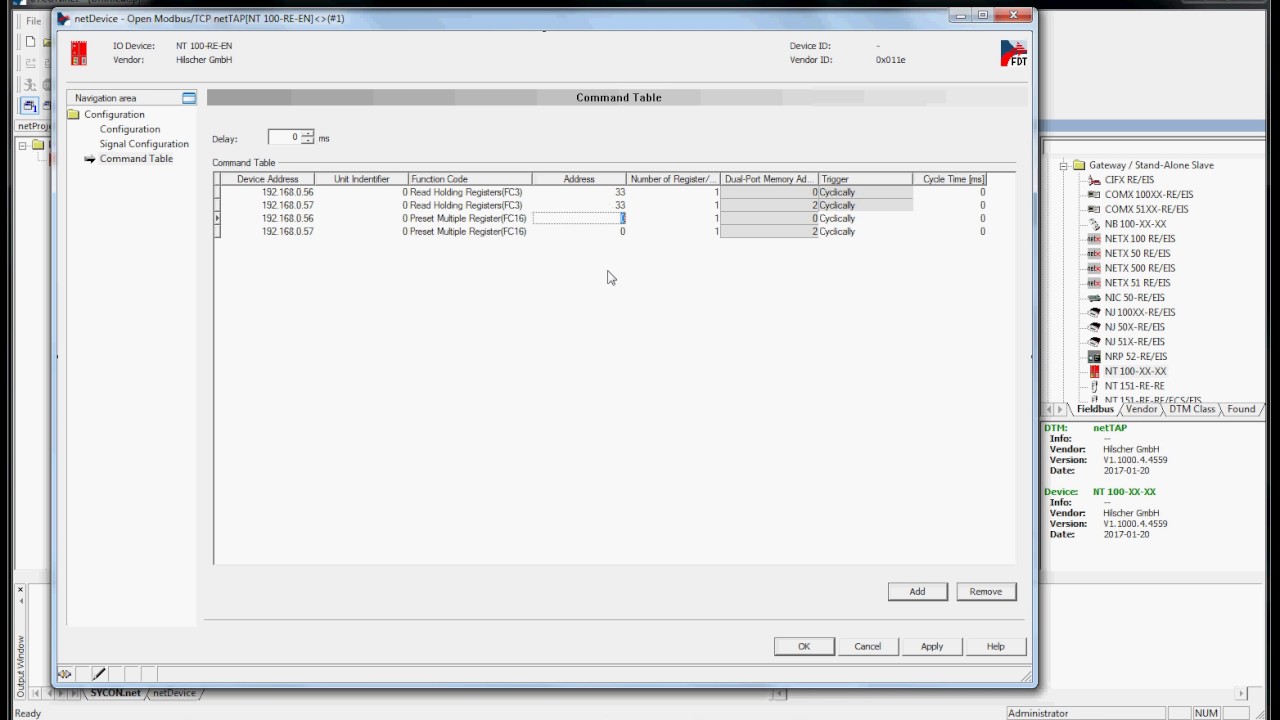The height and width of the screenshot is (720, 1280).
Task: Select the COMX 100XX-RE/EIS device icon
Action: 1094,194
